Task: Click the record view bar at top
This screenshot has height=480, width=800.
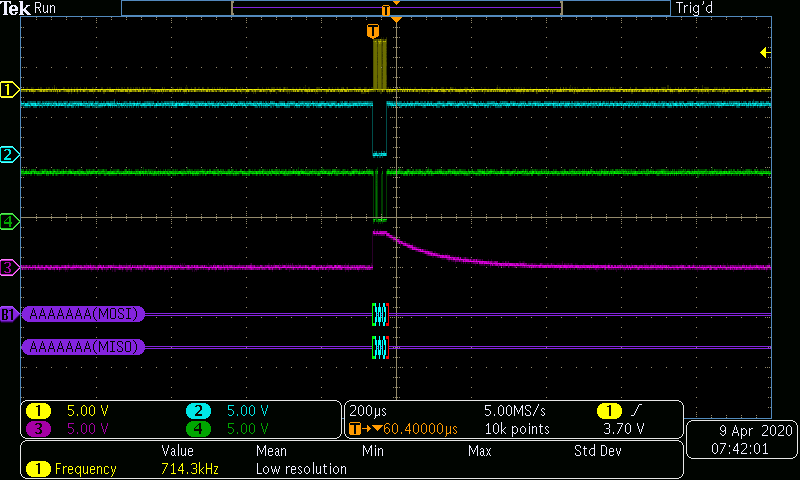Action: coord(396,8)
